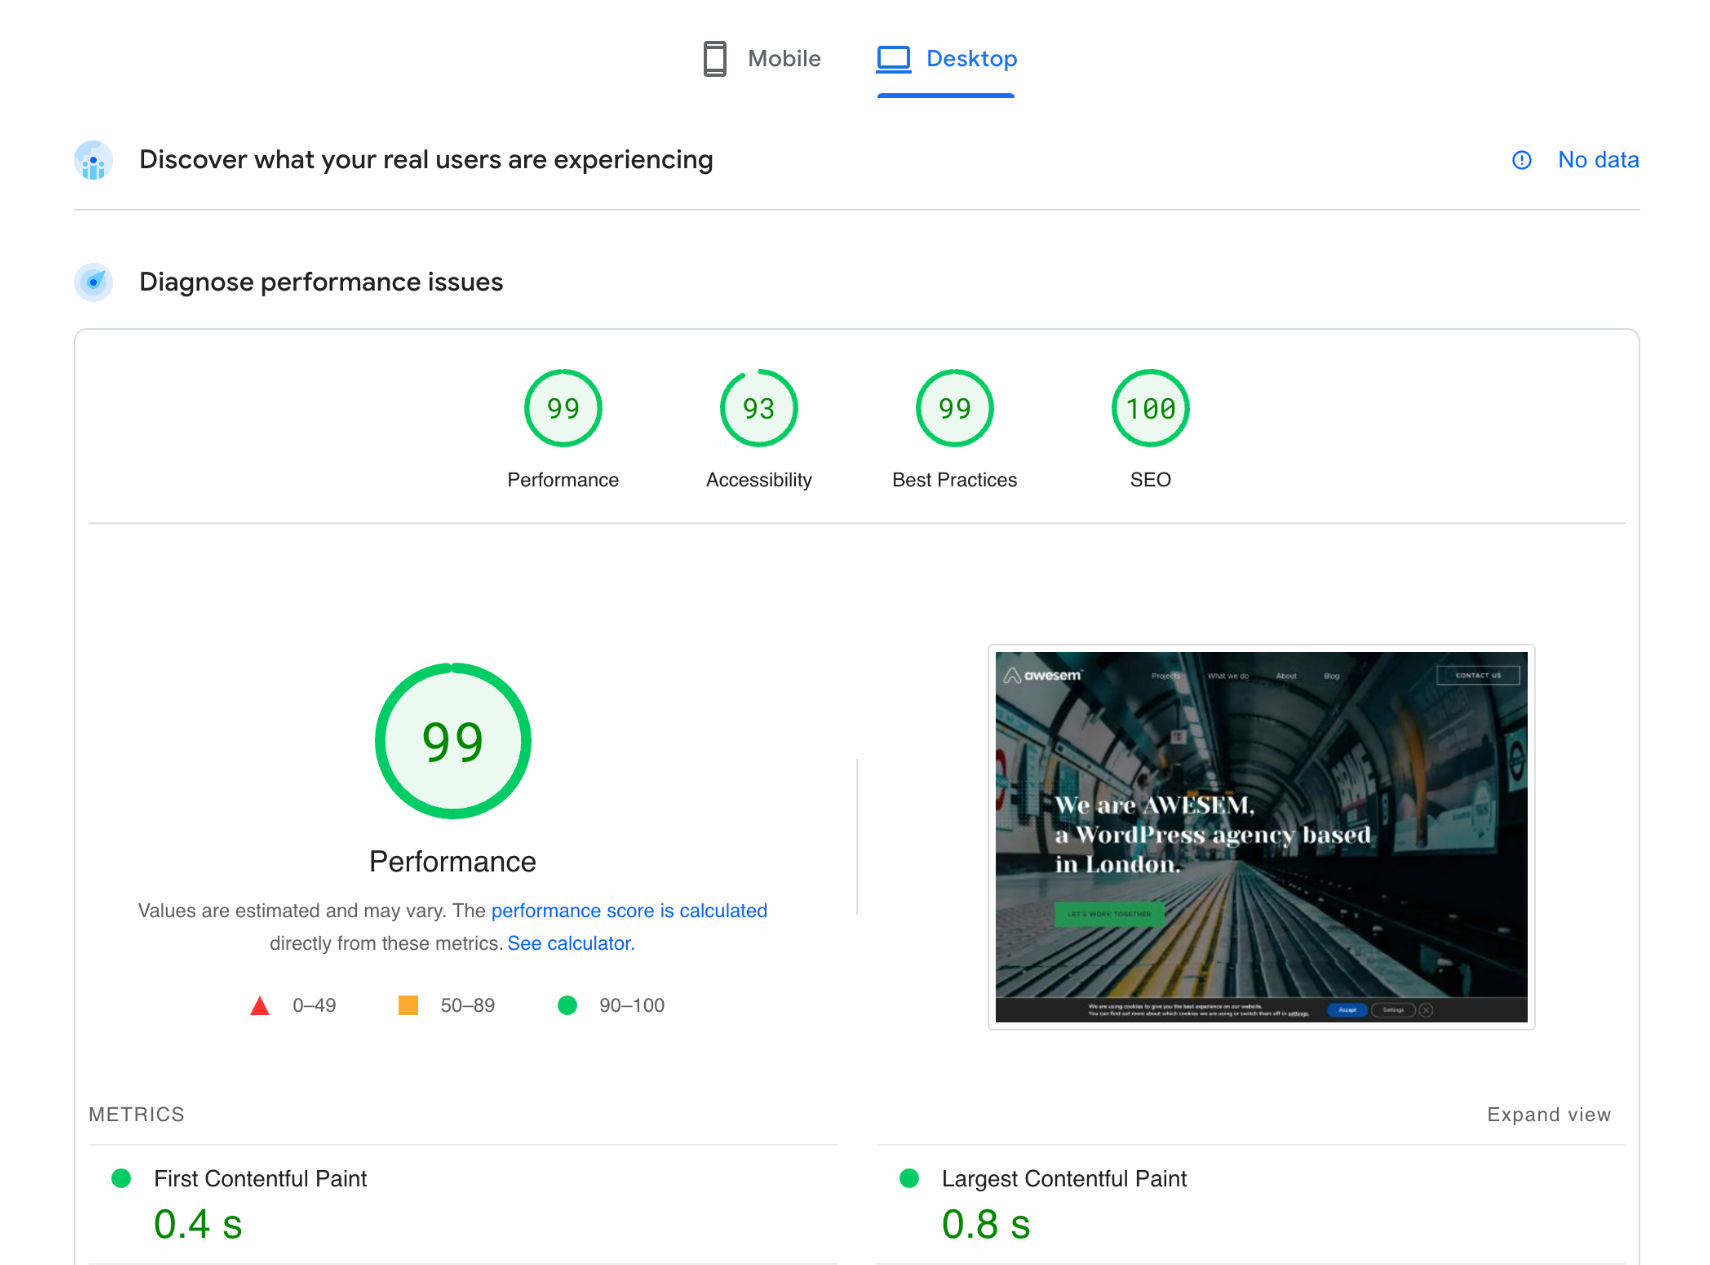Click 'Diagnose performance issues' heading
Screen dimensions: 1710x1265
tap(321, 282)
